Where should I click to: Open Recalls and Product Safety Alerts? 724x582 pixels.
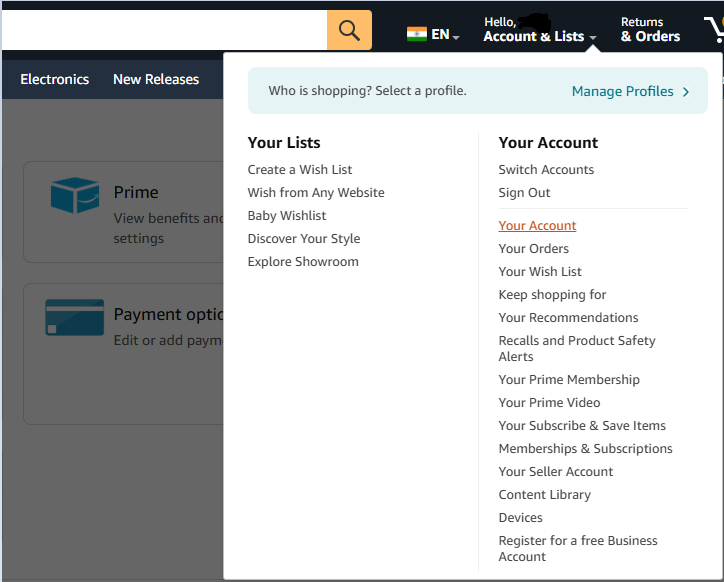click(x=577, y=349)
